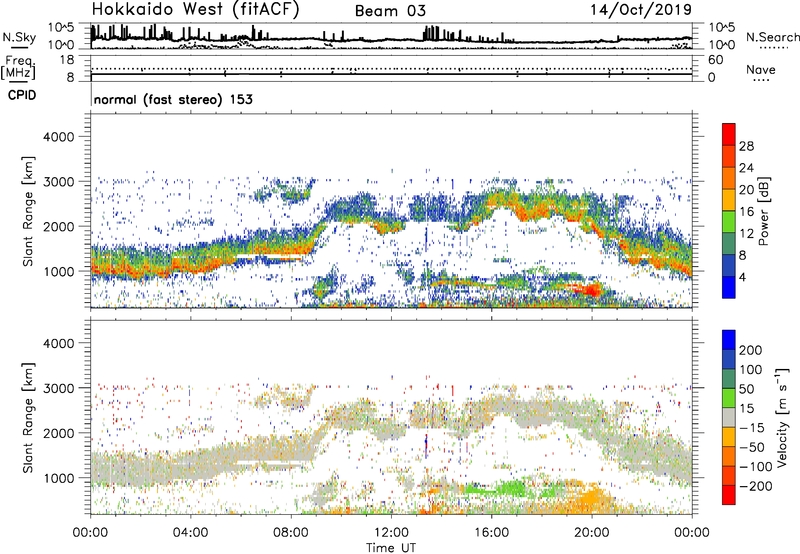Click the '20:00' time axis tick label
The height and width of the screenshot is (554, 800).
[x=591, y=533]
